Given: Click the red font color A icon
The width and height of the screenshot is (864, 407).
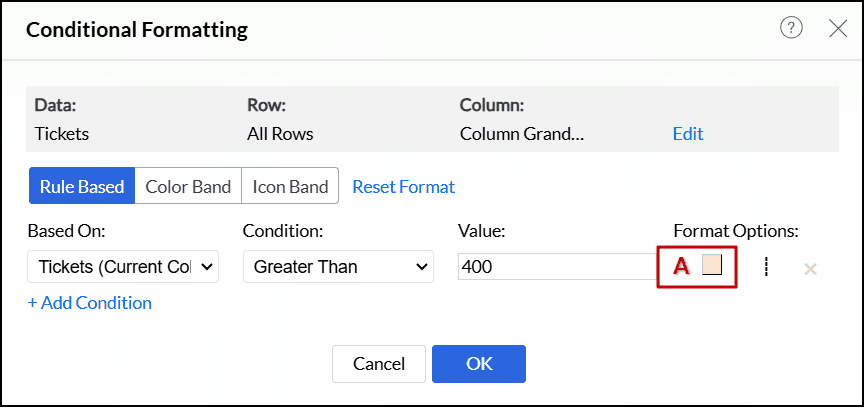Looking at the screenshot, I should click(682, 266).
